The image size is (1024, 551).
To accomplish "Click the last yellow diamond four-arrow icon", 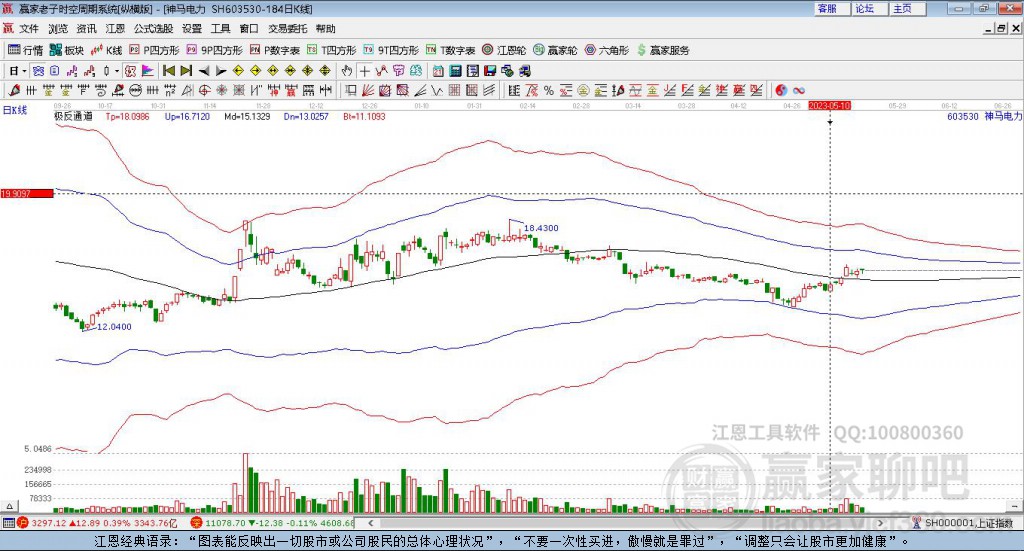I will pyautogui.click(x=325, y=71).
